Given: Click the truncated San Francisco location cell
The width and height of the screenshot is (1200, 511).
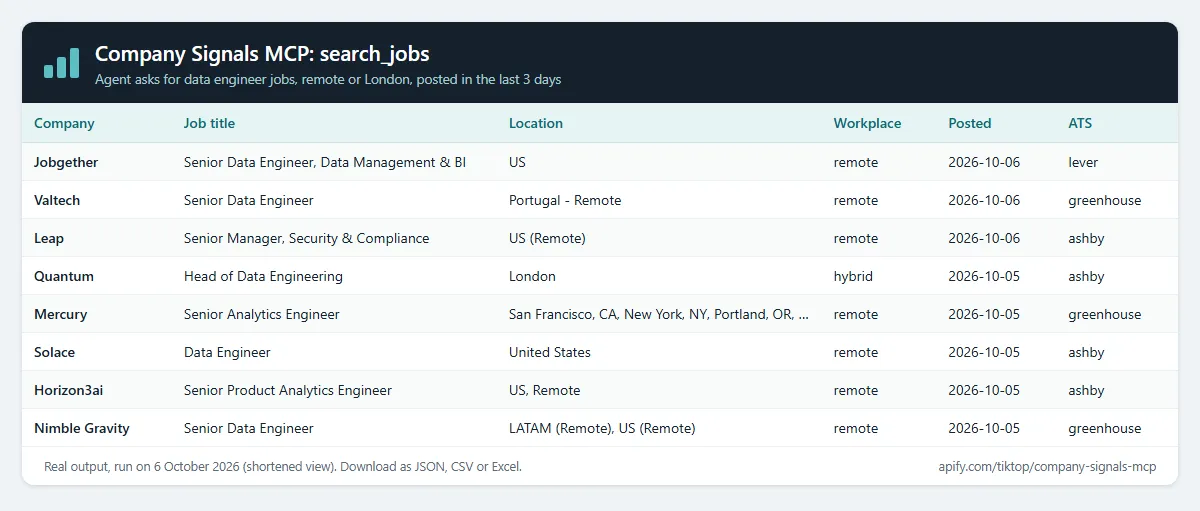Looking at the screenshot, I should pyautogui.click(x=659, y=314).
